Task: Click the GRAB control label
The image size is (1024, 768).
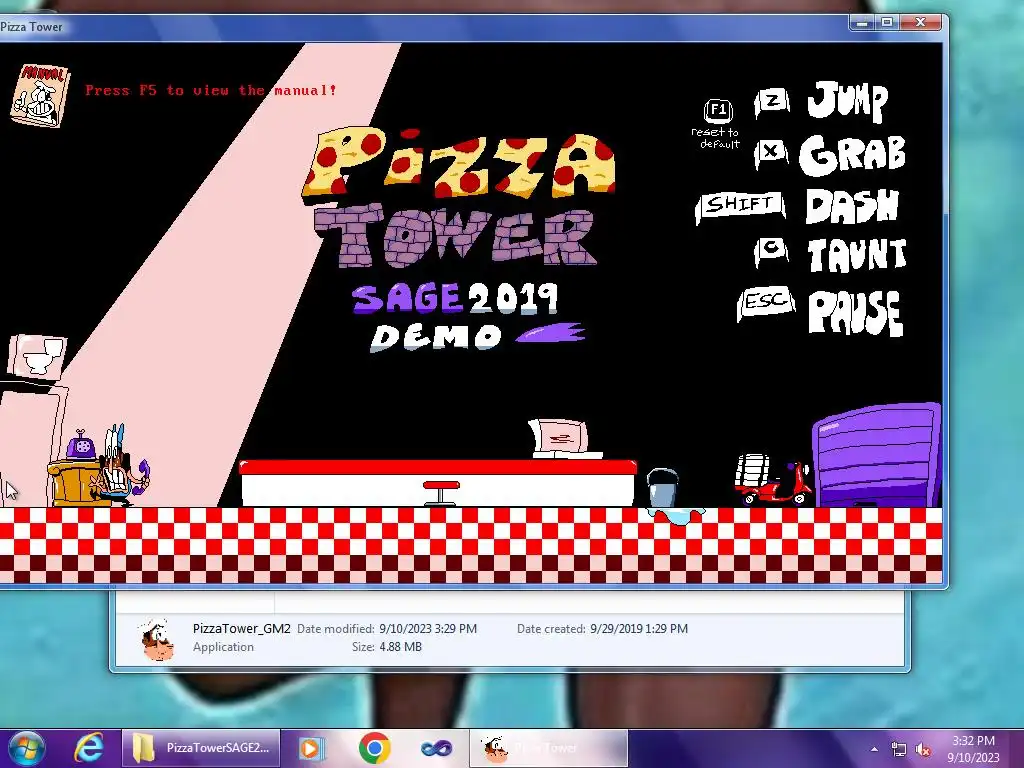Action: (852, 155)
